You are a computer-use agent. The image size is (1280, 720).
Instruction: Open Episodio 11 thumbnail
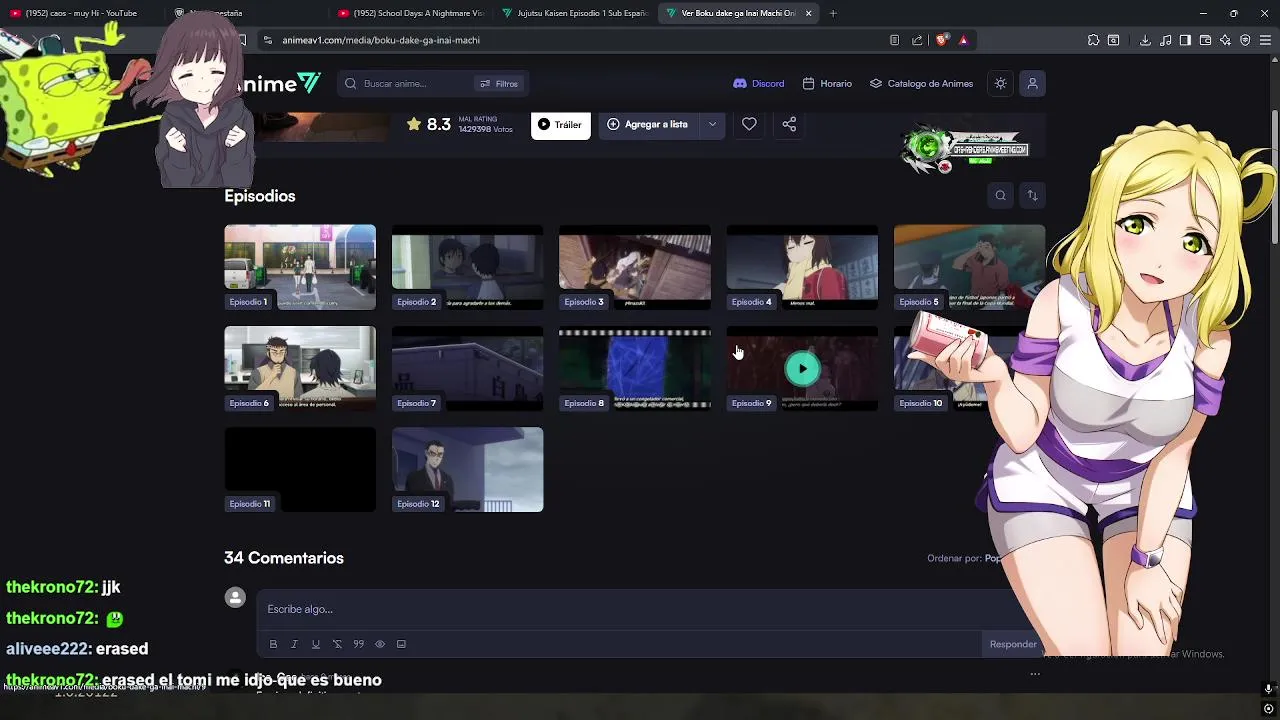(x=300, y=470)
